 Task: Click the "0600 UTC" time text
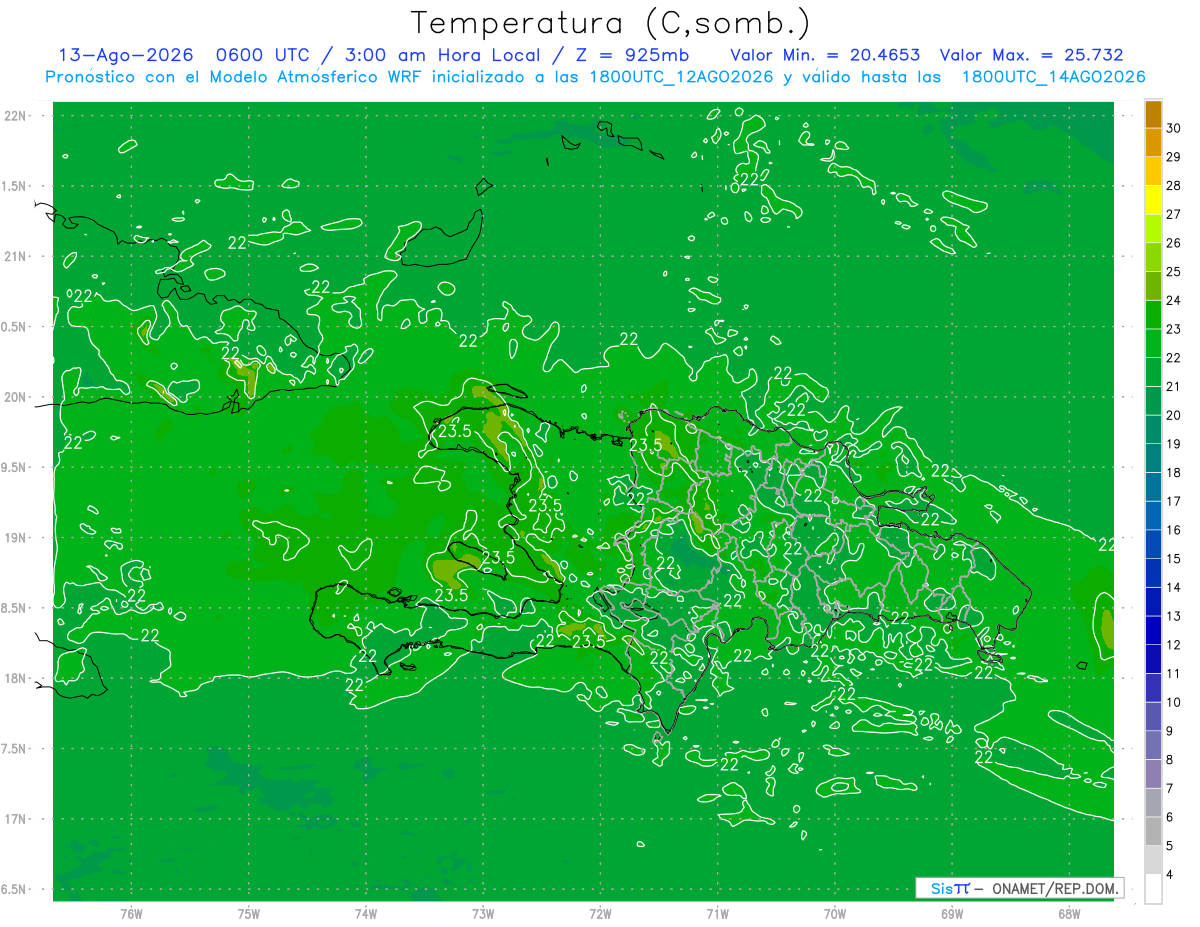pos(262,56)
